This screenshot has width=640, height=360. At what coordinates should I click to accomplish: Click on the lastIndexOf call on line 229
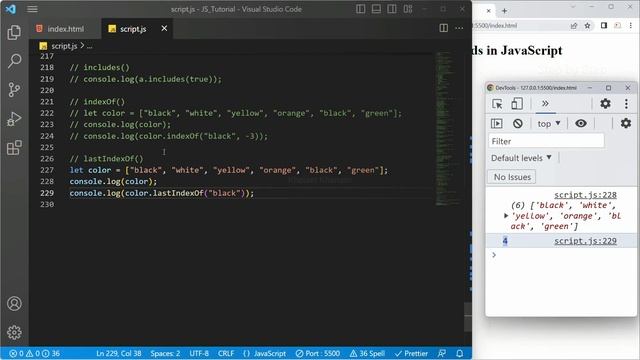178,193
